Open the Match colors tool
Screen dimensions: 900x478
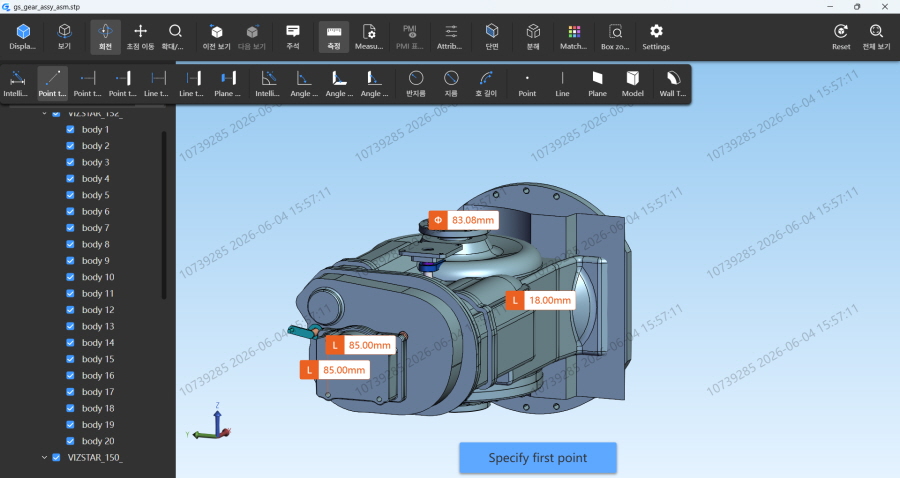(x=573, y=37)
